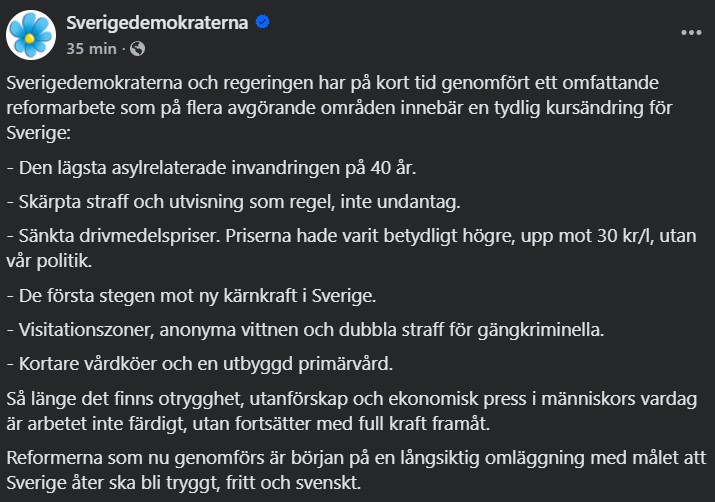Click the blue verified badge checkmark
The width and height of the screenshot is (715, 502).
[263, 21]
